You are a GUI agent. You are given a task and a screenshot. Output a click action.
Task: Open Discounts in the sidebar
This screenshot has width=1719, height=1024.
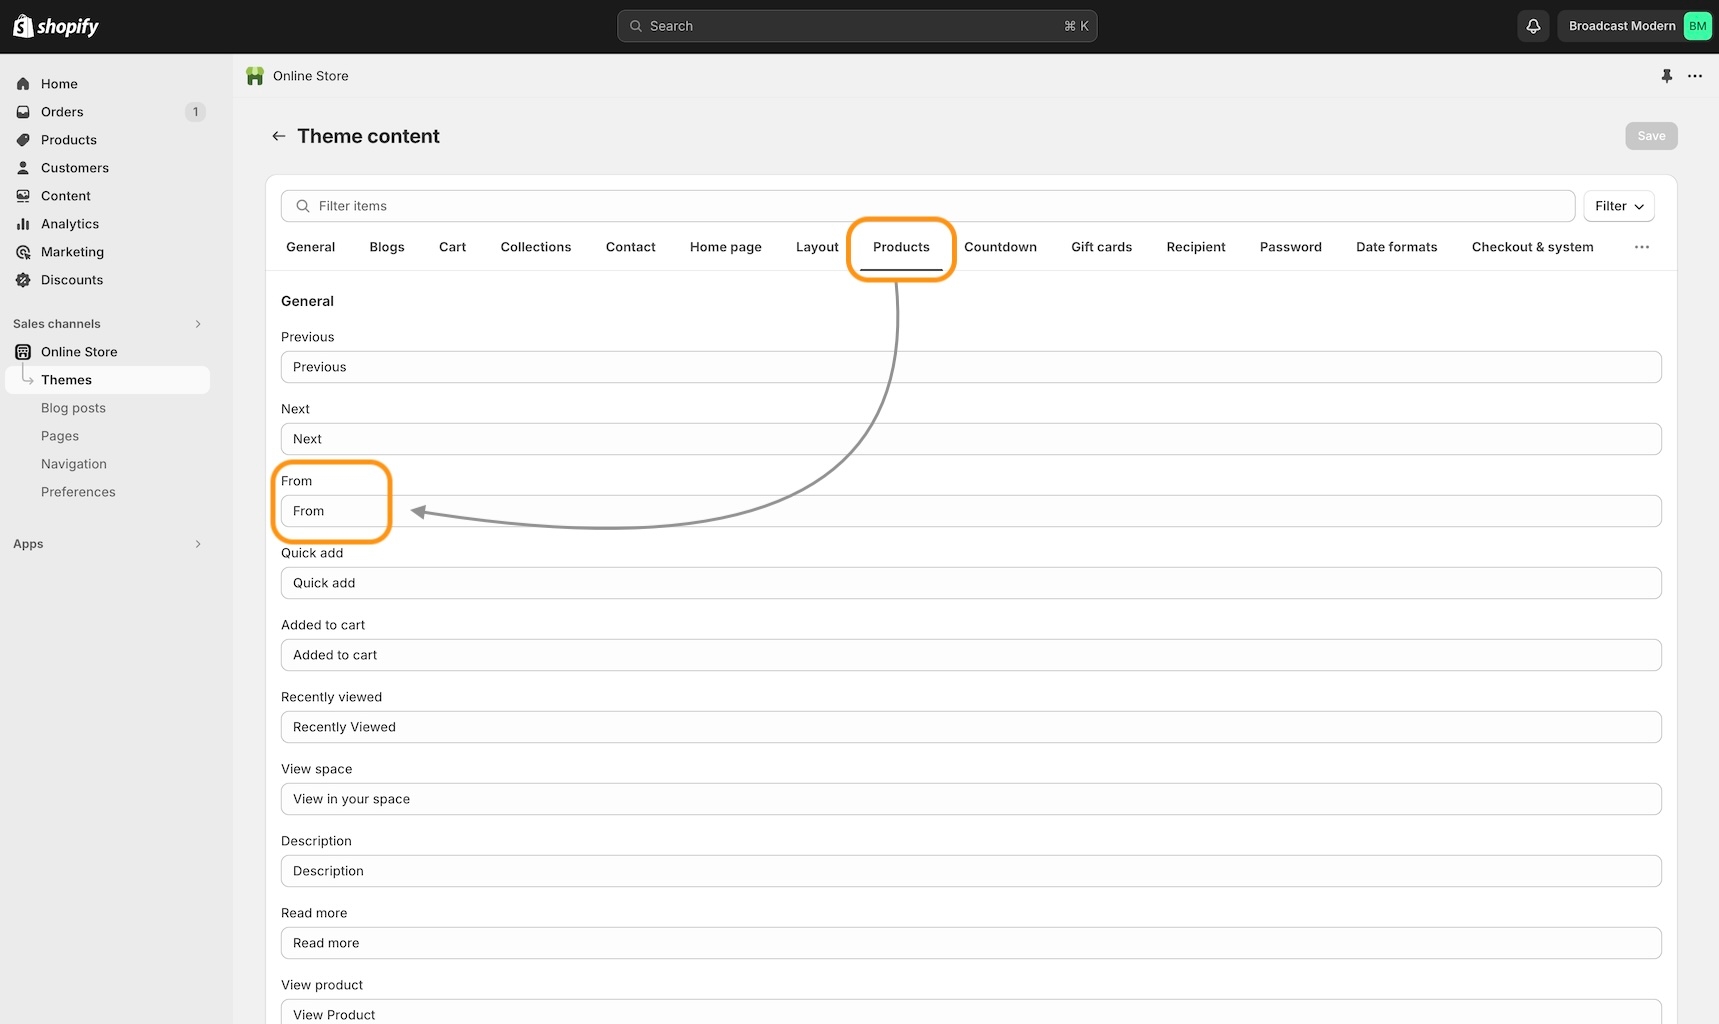(72, 280)
